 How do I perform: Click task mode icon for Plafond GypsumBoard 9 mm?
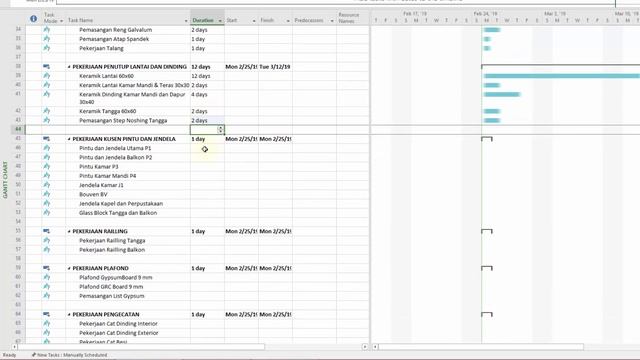click(x=47, y=277)
